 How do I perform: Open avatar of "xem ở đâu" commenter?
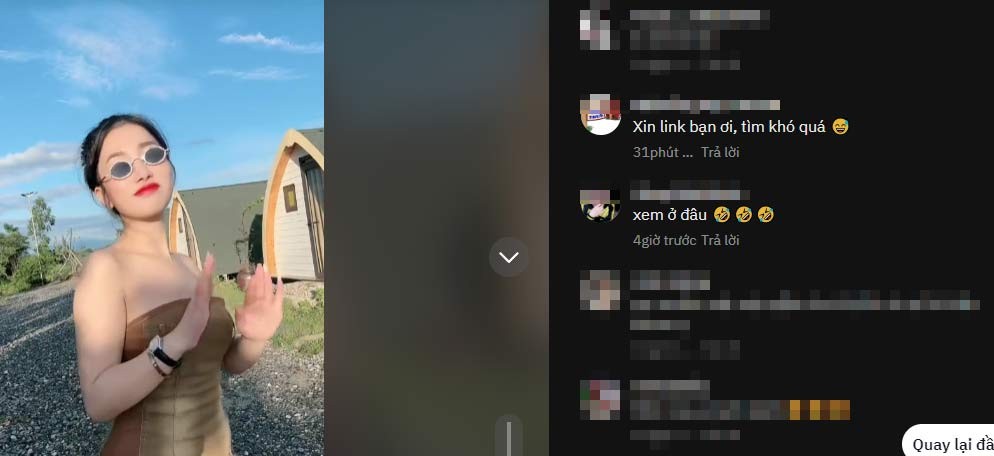coord(600,204)
